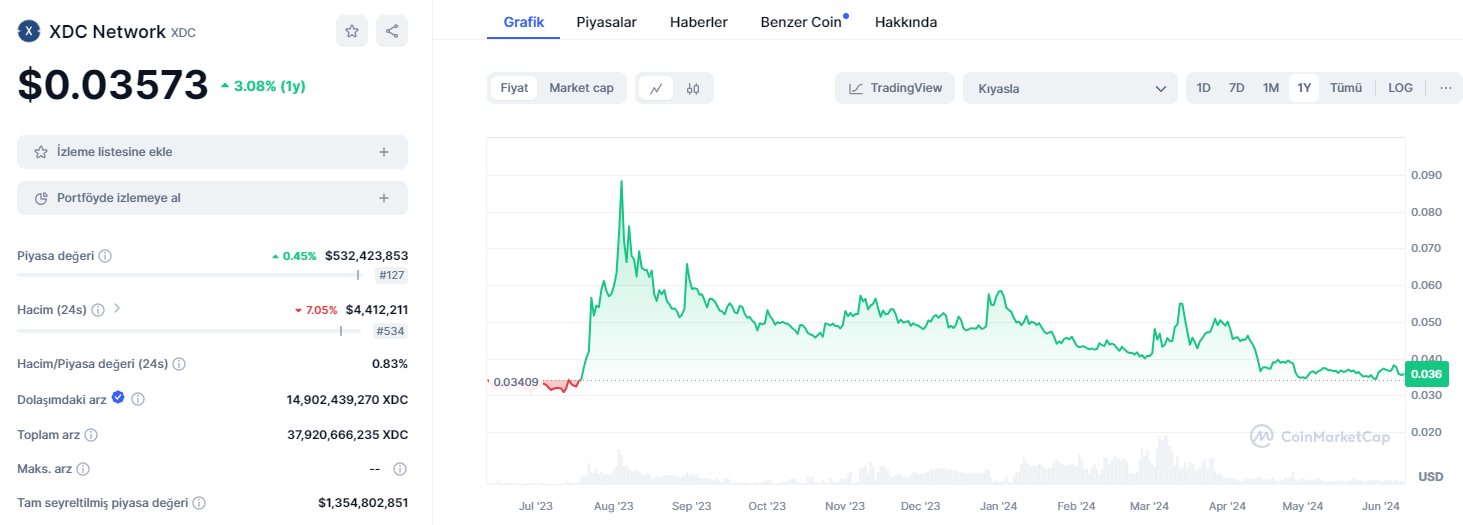The height and width of the screenshot is (525, 1463).
Task: Click the Piyasa değeri progress slider
Action: click(x=190, y=275)
